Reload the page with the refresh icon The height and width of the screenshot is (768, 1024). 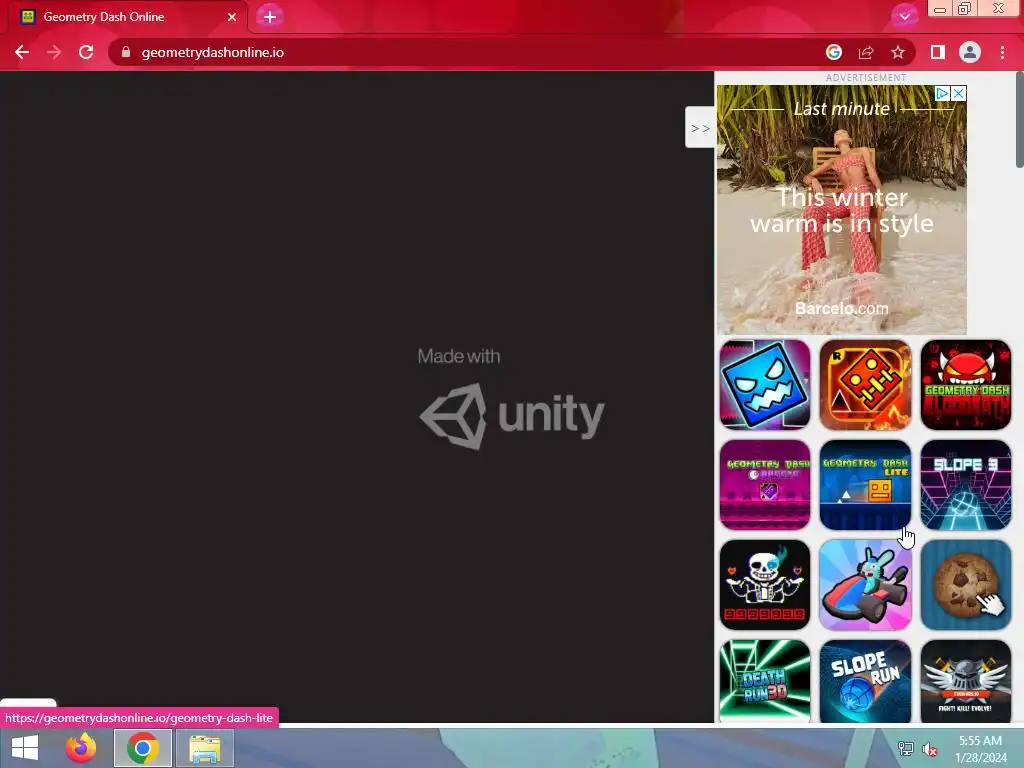pos(86,52)
